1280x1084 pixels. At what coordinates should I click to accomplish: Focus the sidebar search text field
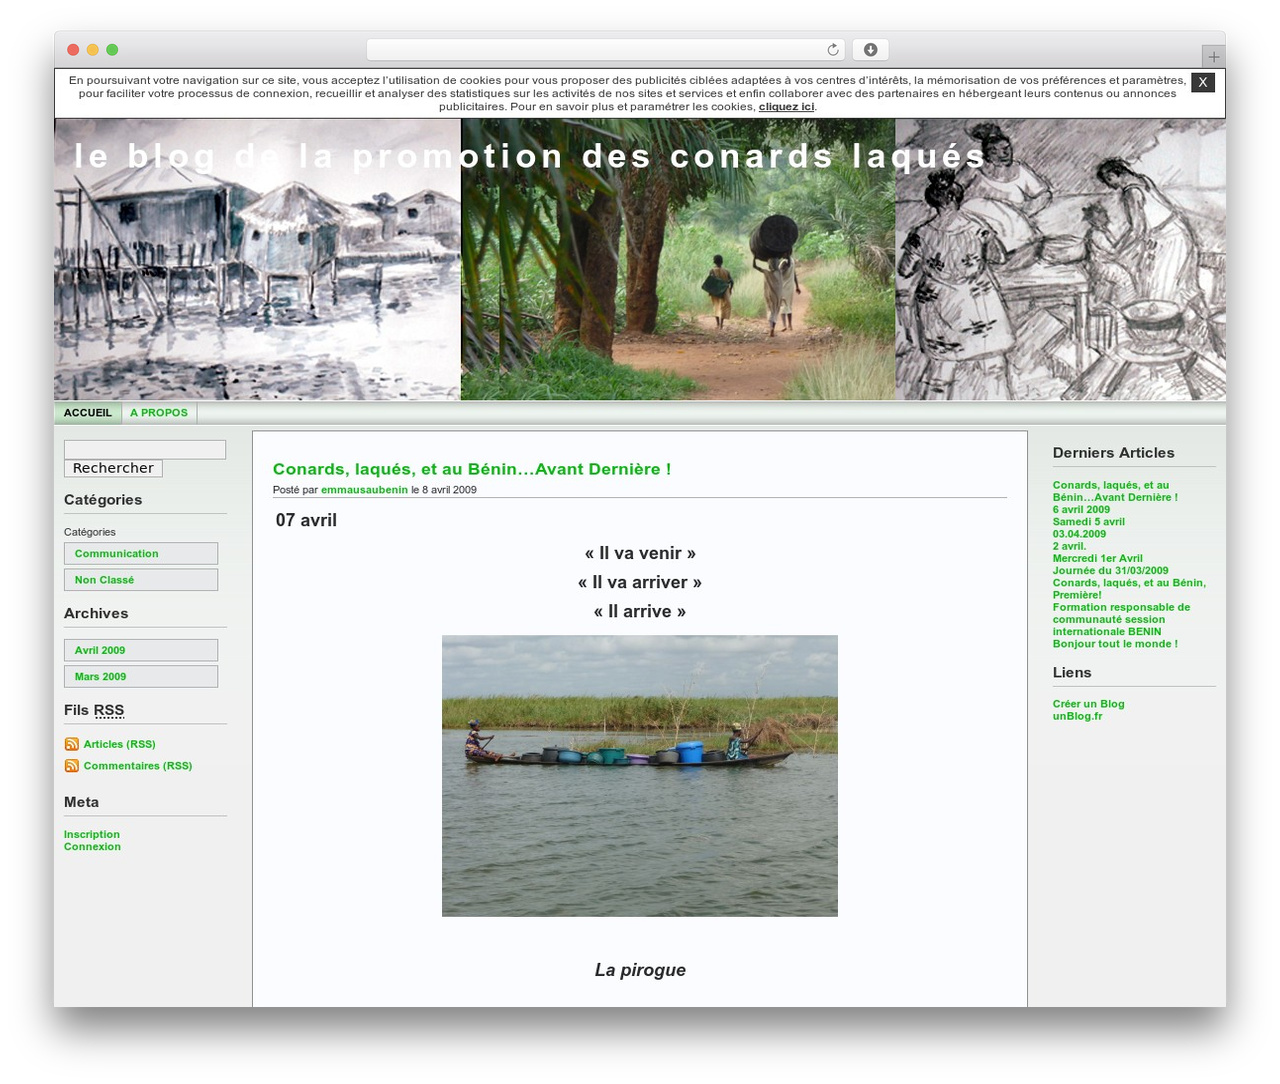click(145, 450)
